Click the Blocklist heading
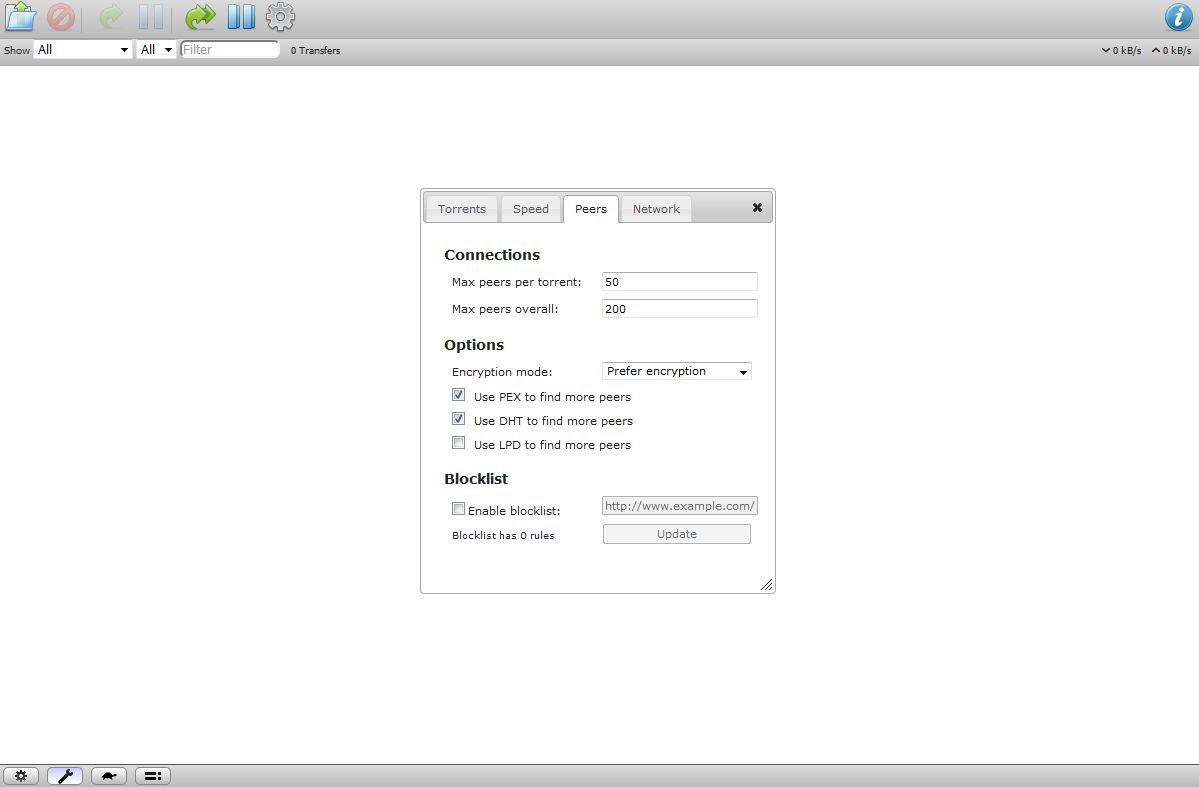This screenshot has height=787, width=1199. (476, 479)
